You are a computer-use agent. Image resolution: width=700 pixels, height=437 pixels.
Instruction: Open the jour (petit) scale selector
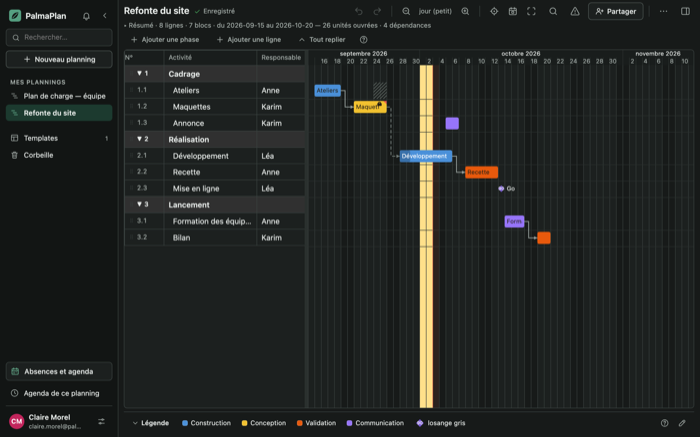tap(435, 11)
